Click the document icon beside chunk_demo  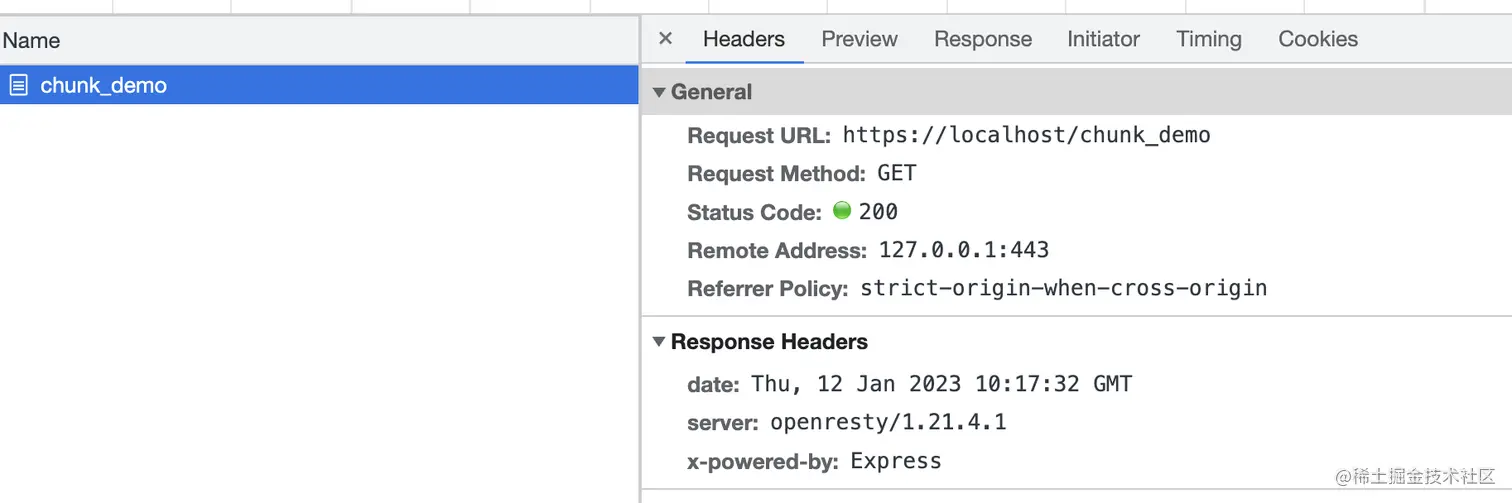tap(18, 86)
